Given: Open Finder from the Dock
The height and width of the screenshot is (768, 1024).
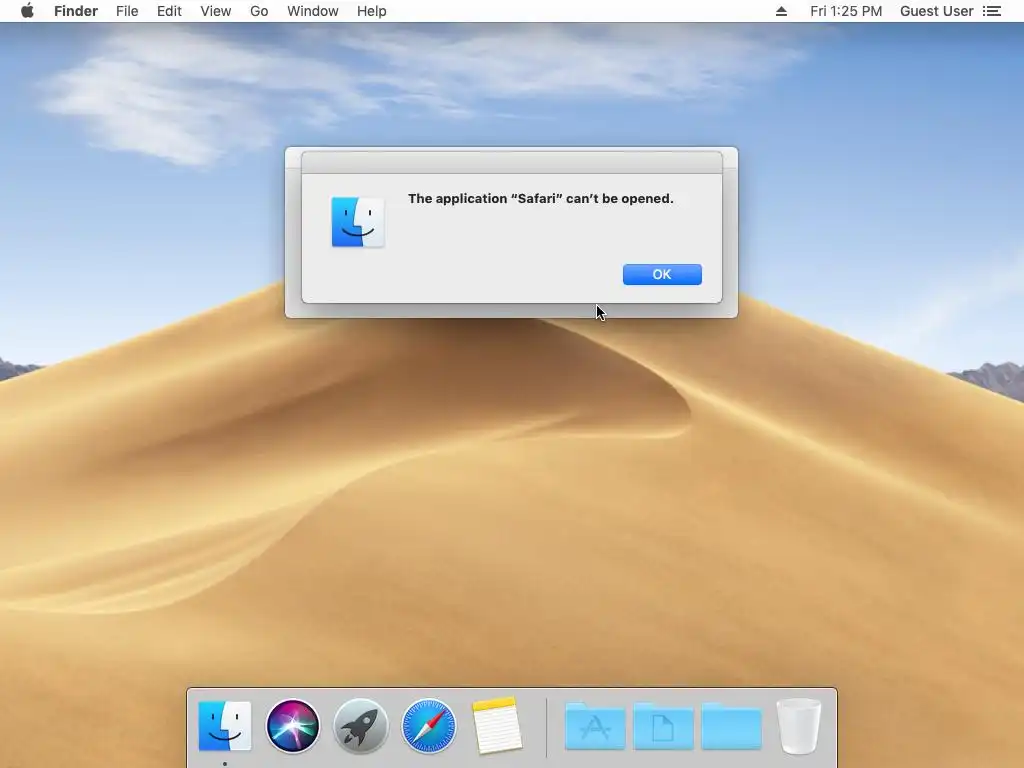Looking at the screenshot, I should (x=225, y=726).
